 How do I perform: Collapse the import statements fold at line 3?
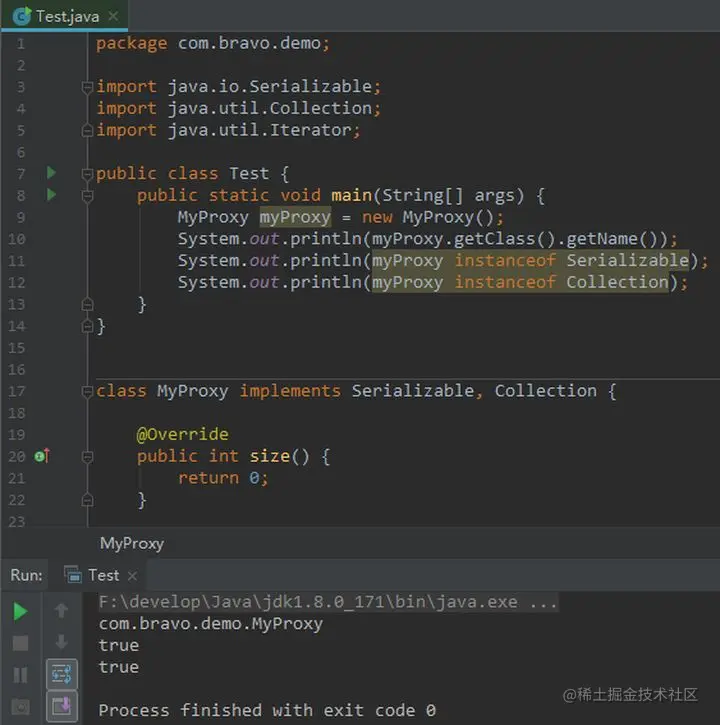click(87, 87)
